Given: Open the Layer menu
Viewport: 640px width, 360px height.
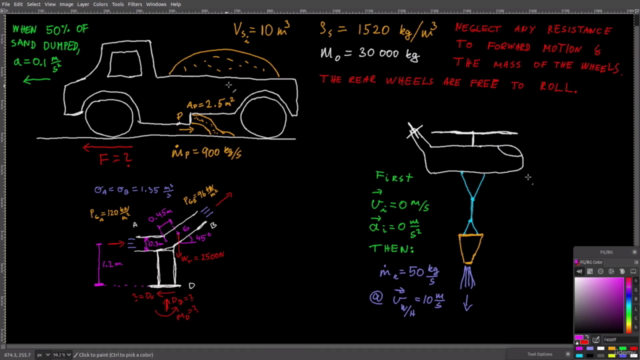Looking at the screenshot, I should click(x=83, y=4).
